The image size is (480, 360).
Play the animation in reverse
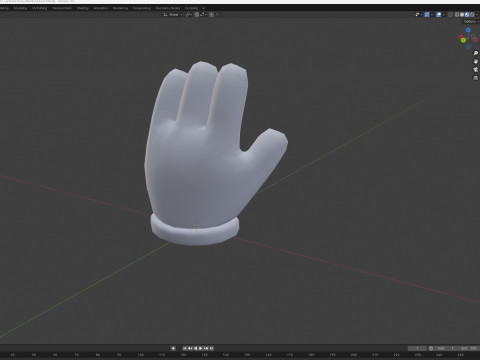pos(196,348)
